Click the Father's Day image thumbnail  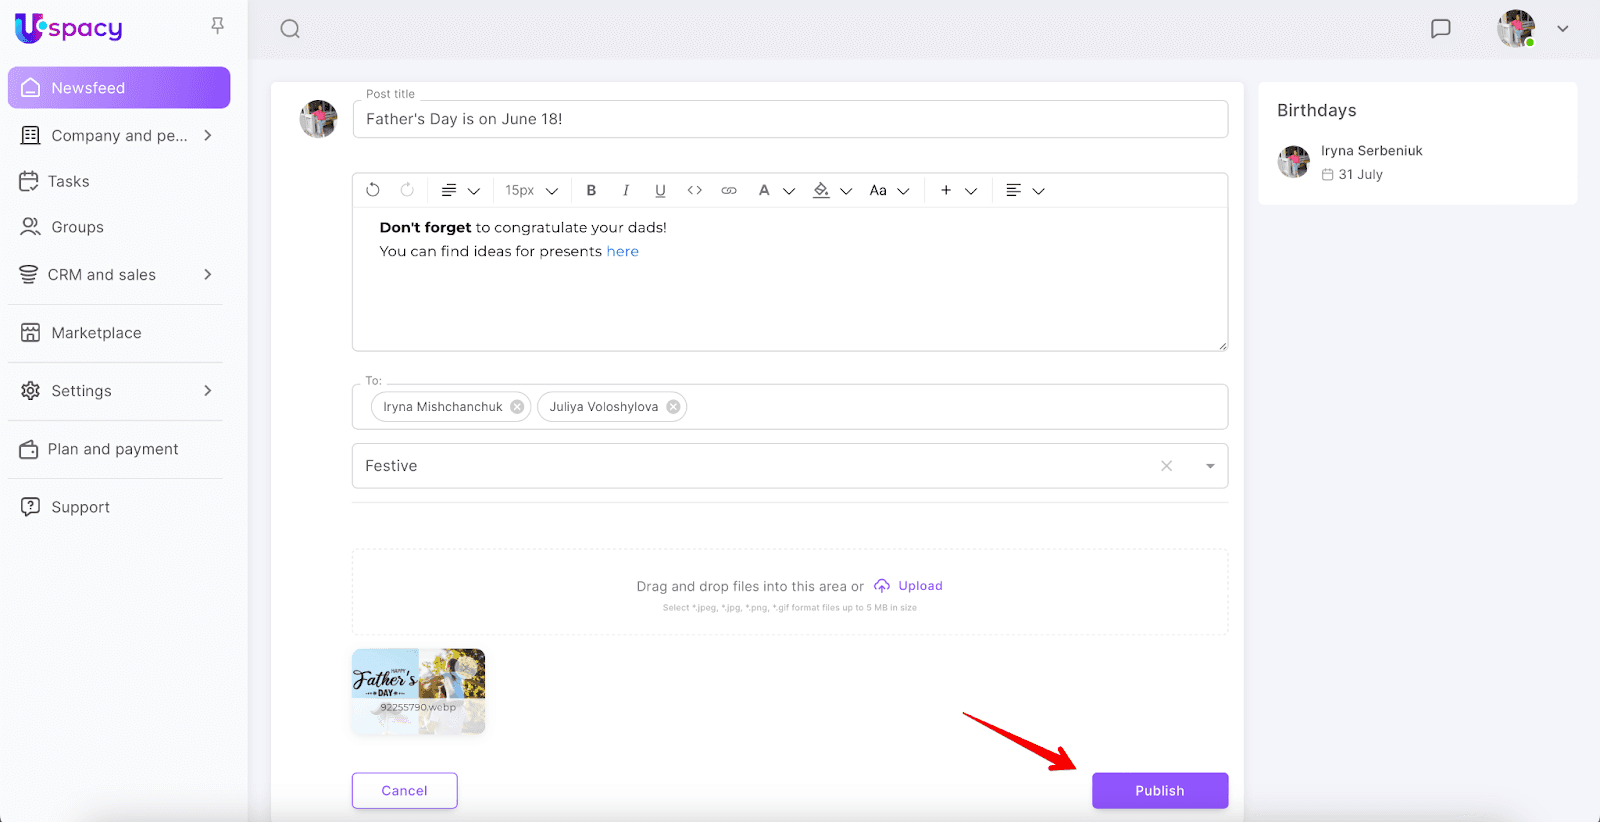pyautogui.click(x=418, y=691)
